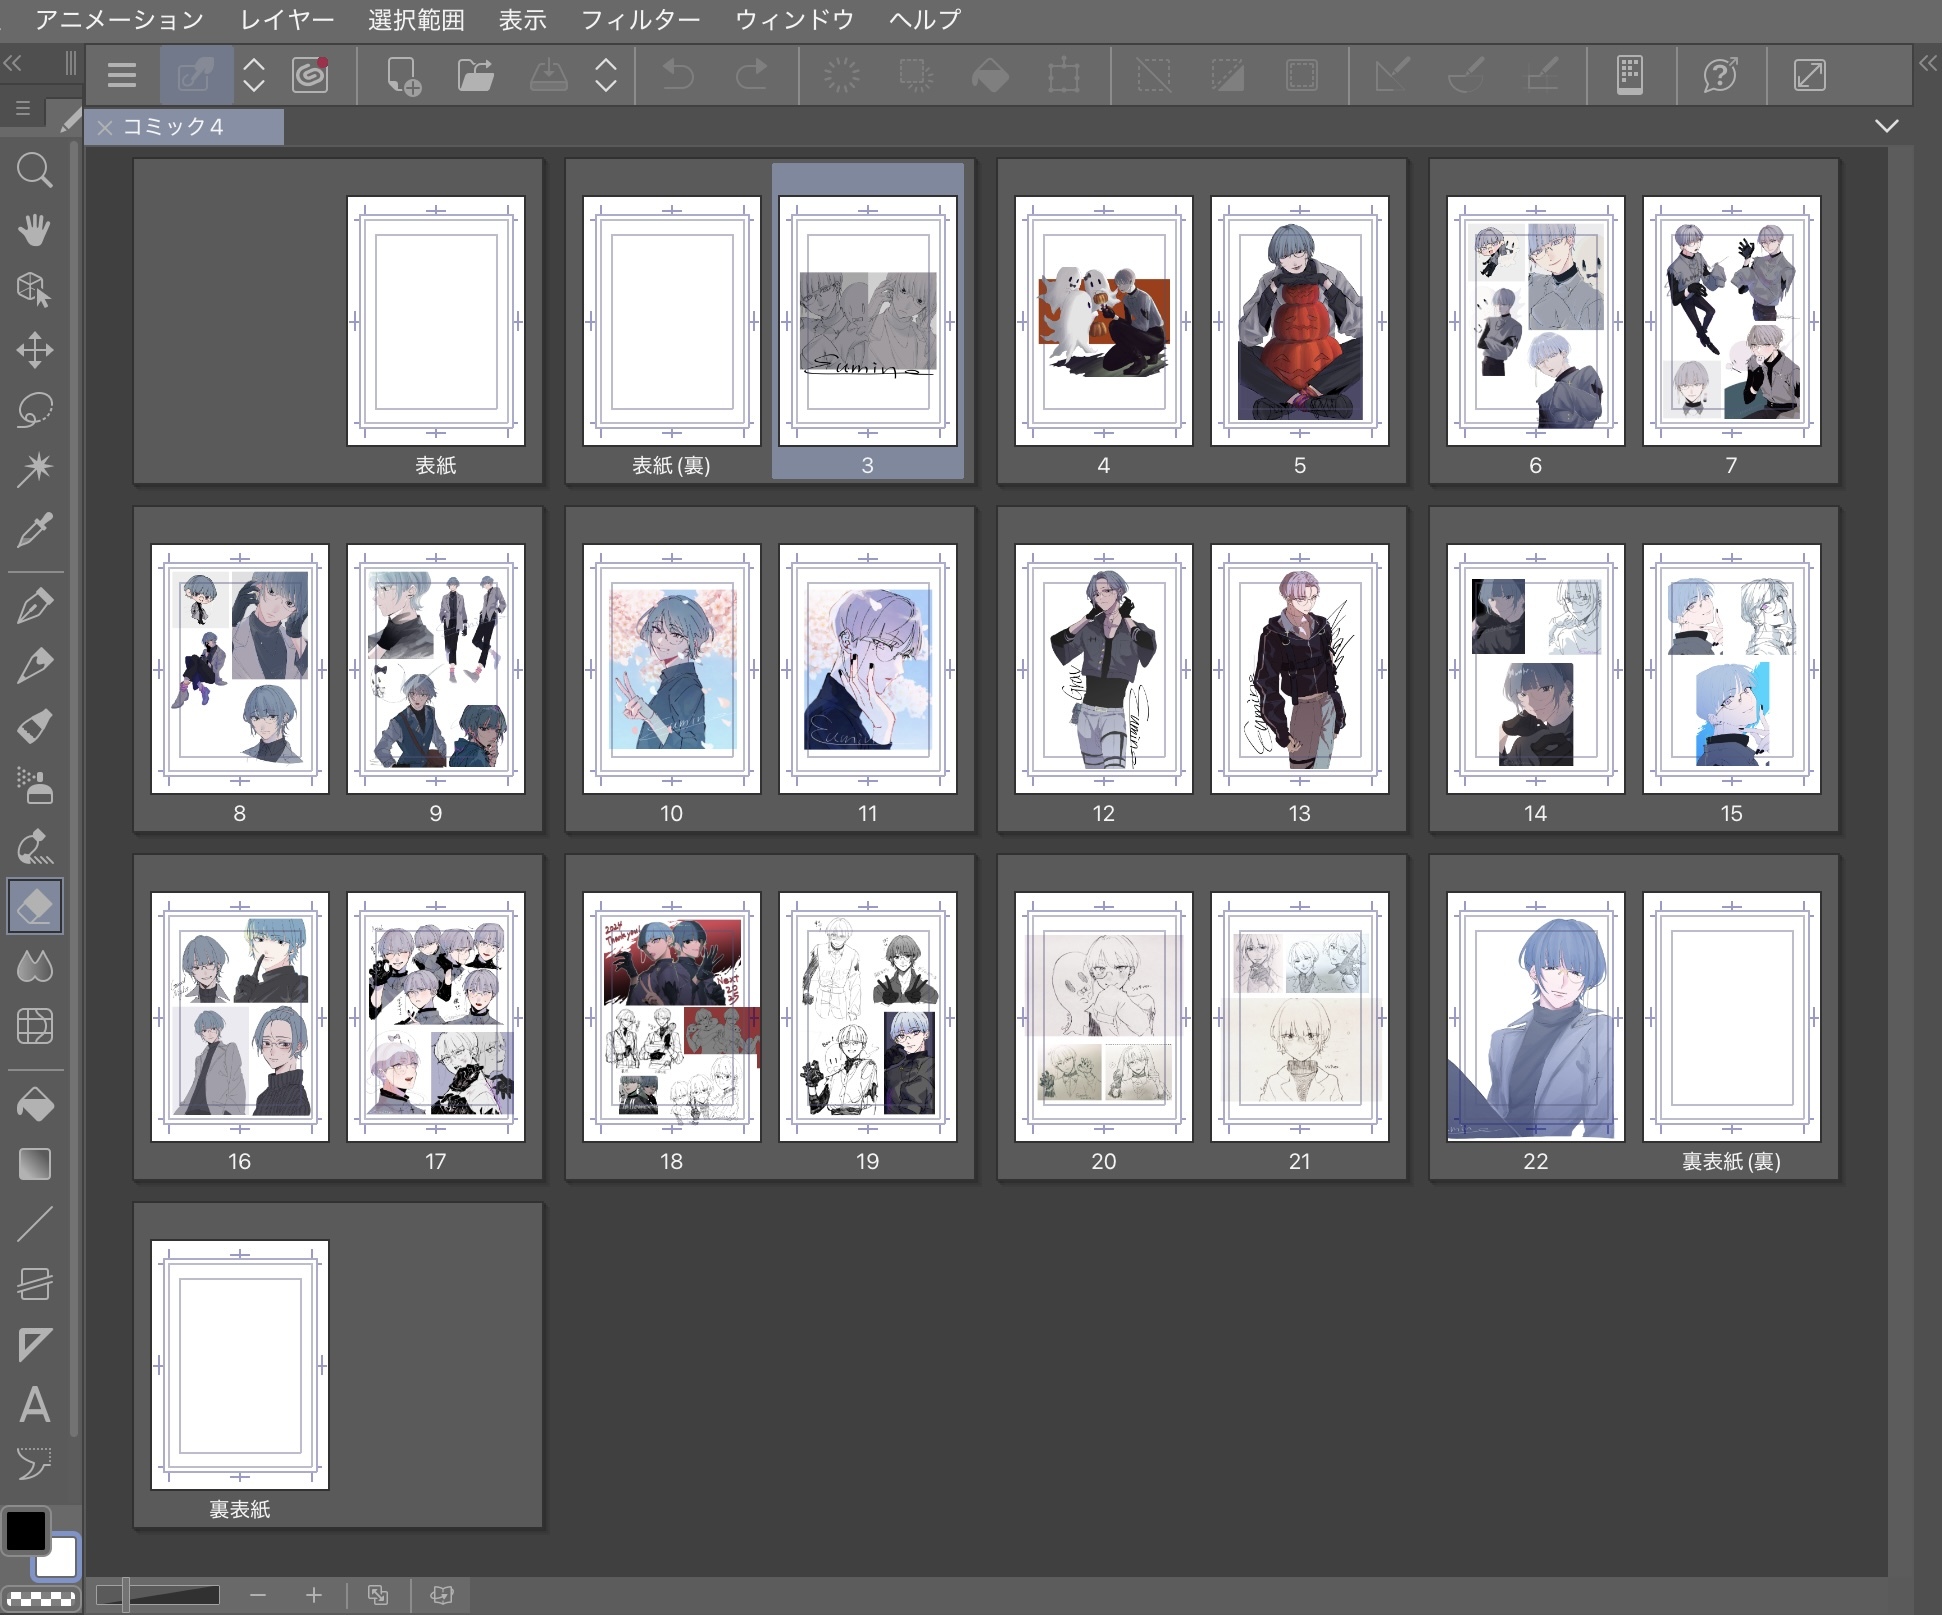
Task: Toggle transparent color swatch
Action: 41,1597
